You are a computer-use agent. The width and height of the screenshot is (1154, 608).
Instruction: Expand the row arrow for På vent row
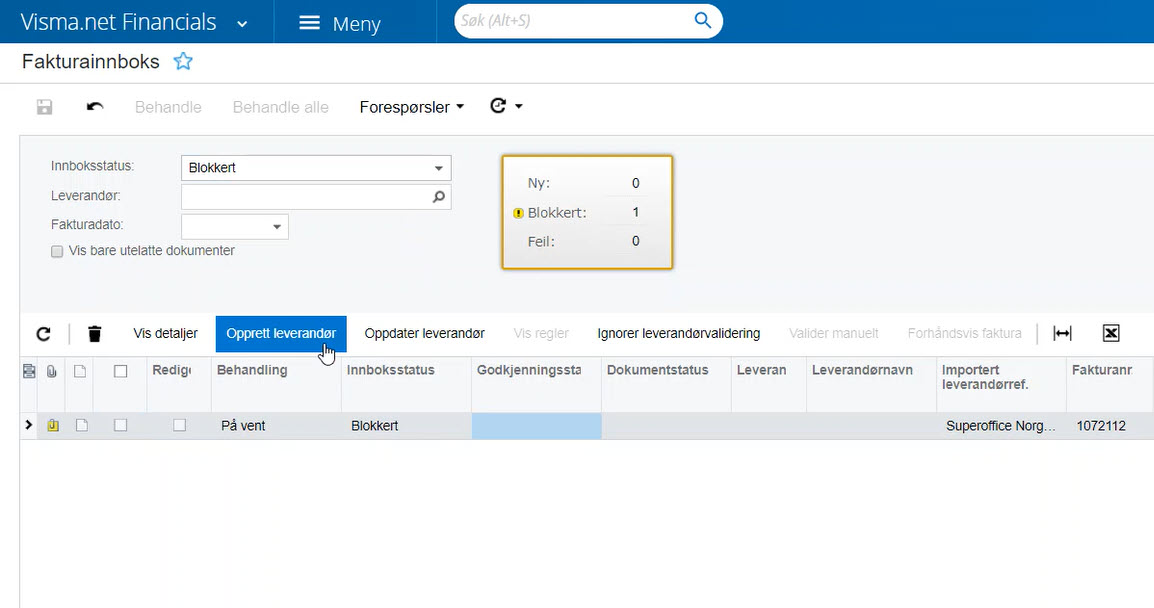tap(29, 425)
